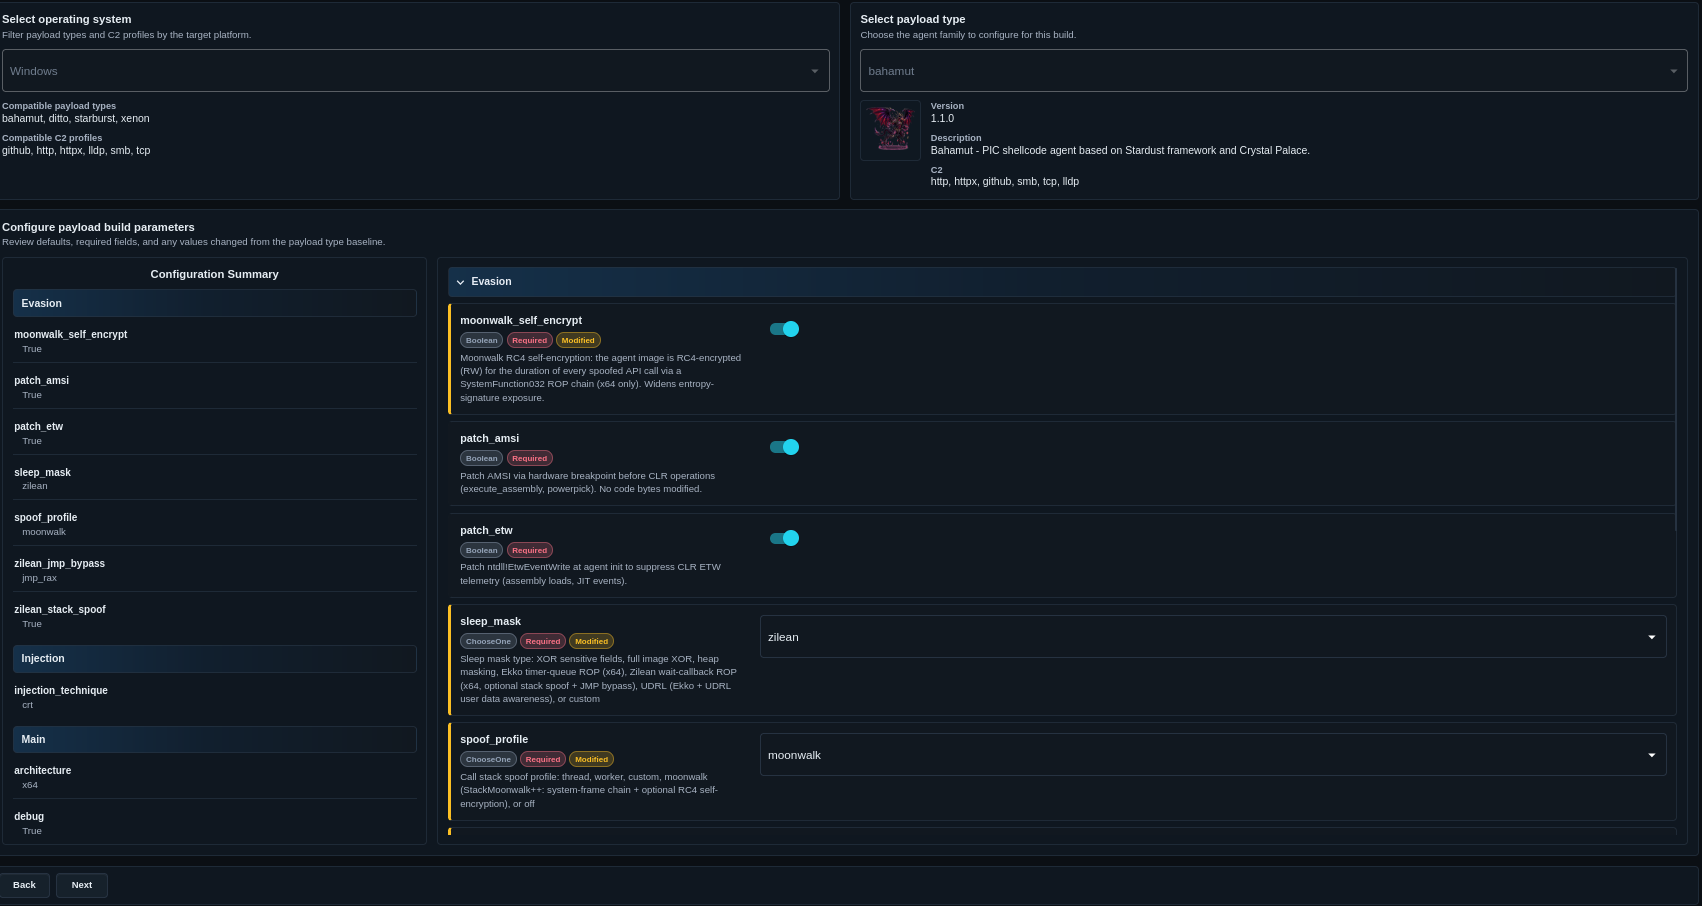Select Evasion group in Configuration Summary
This screenshot has height=906, width=1702.
[215, 303]
